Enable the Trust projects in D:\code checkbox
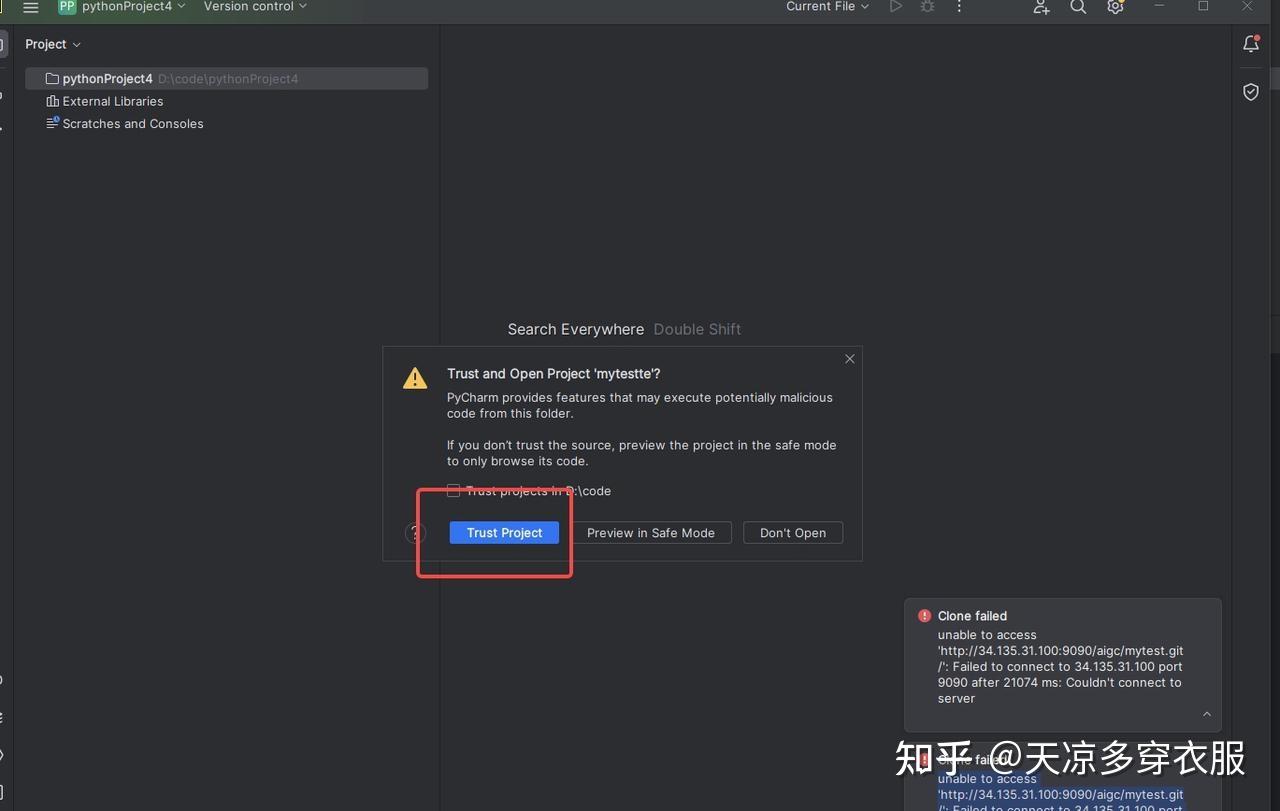Screen dimensions: 1280x811 click(x=454, y=490)
